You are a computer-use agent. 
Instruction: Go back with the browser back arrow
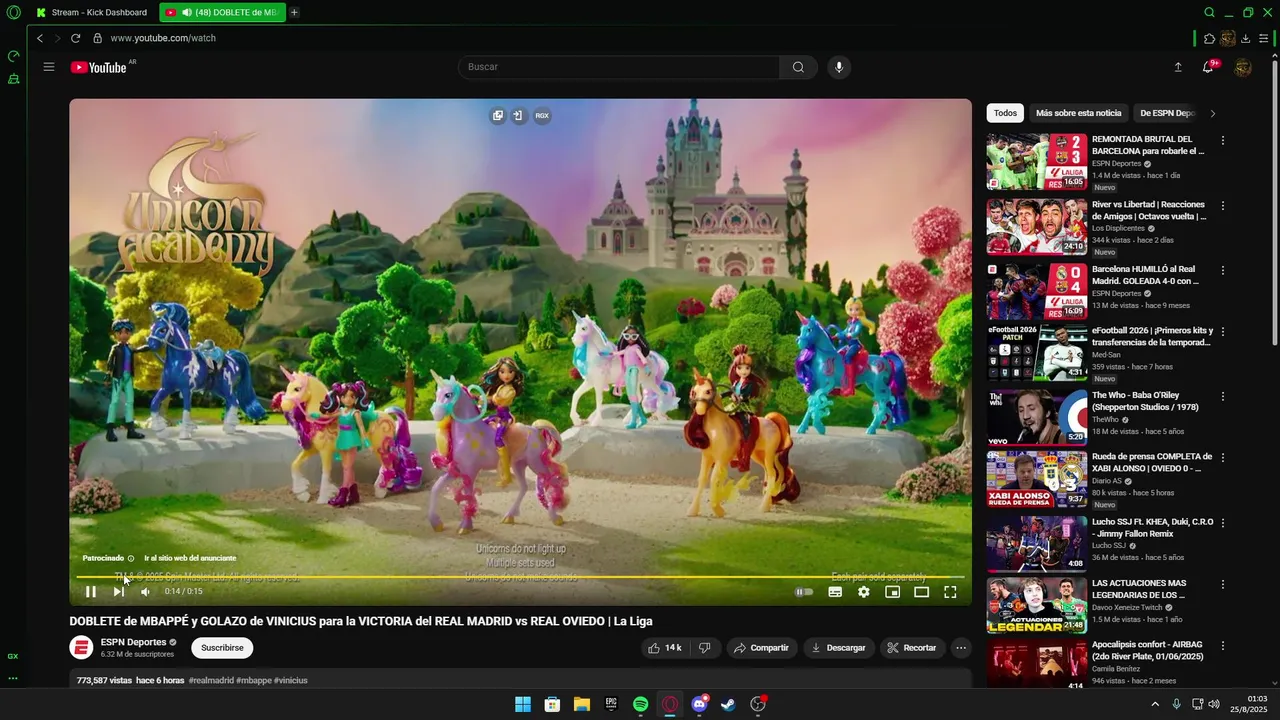pyautogui.click(x=40, y=38)
